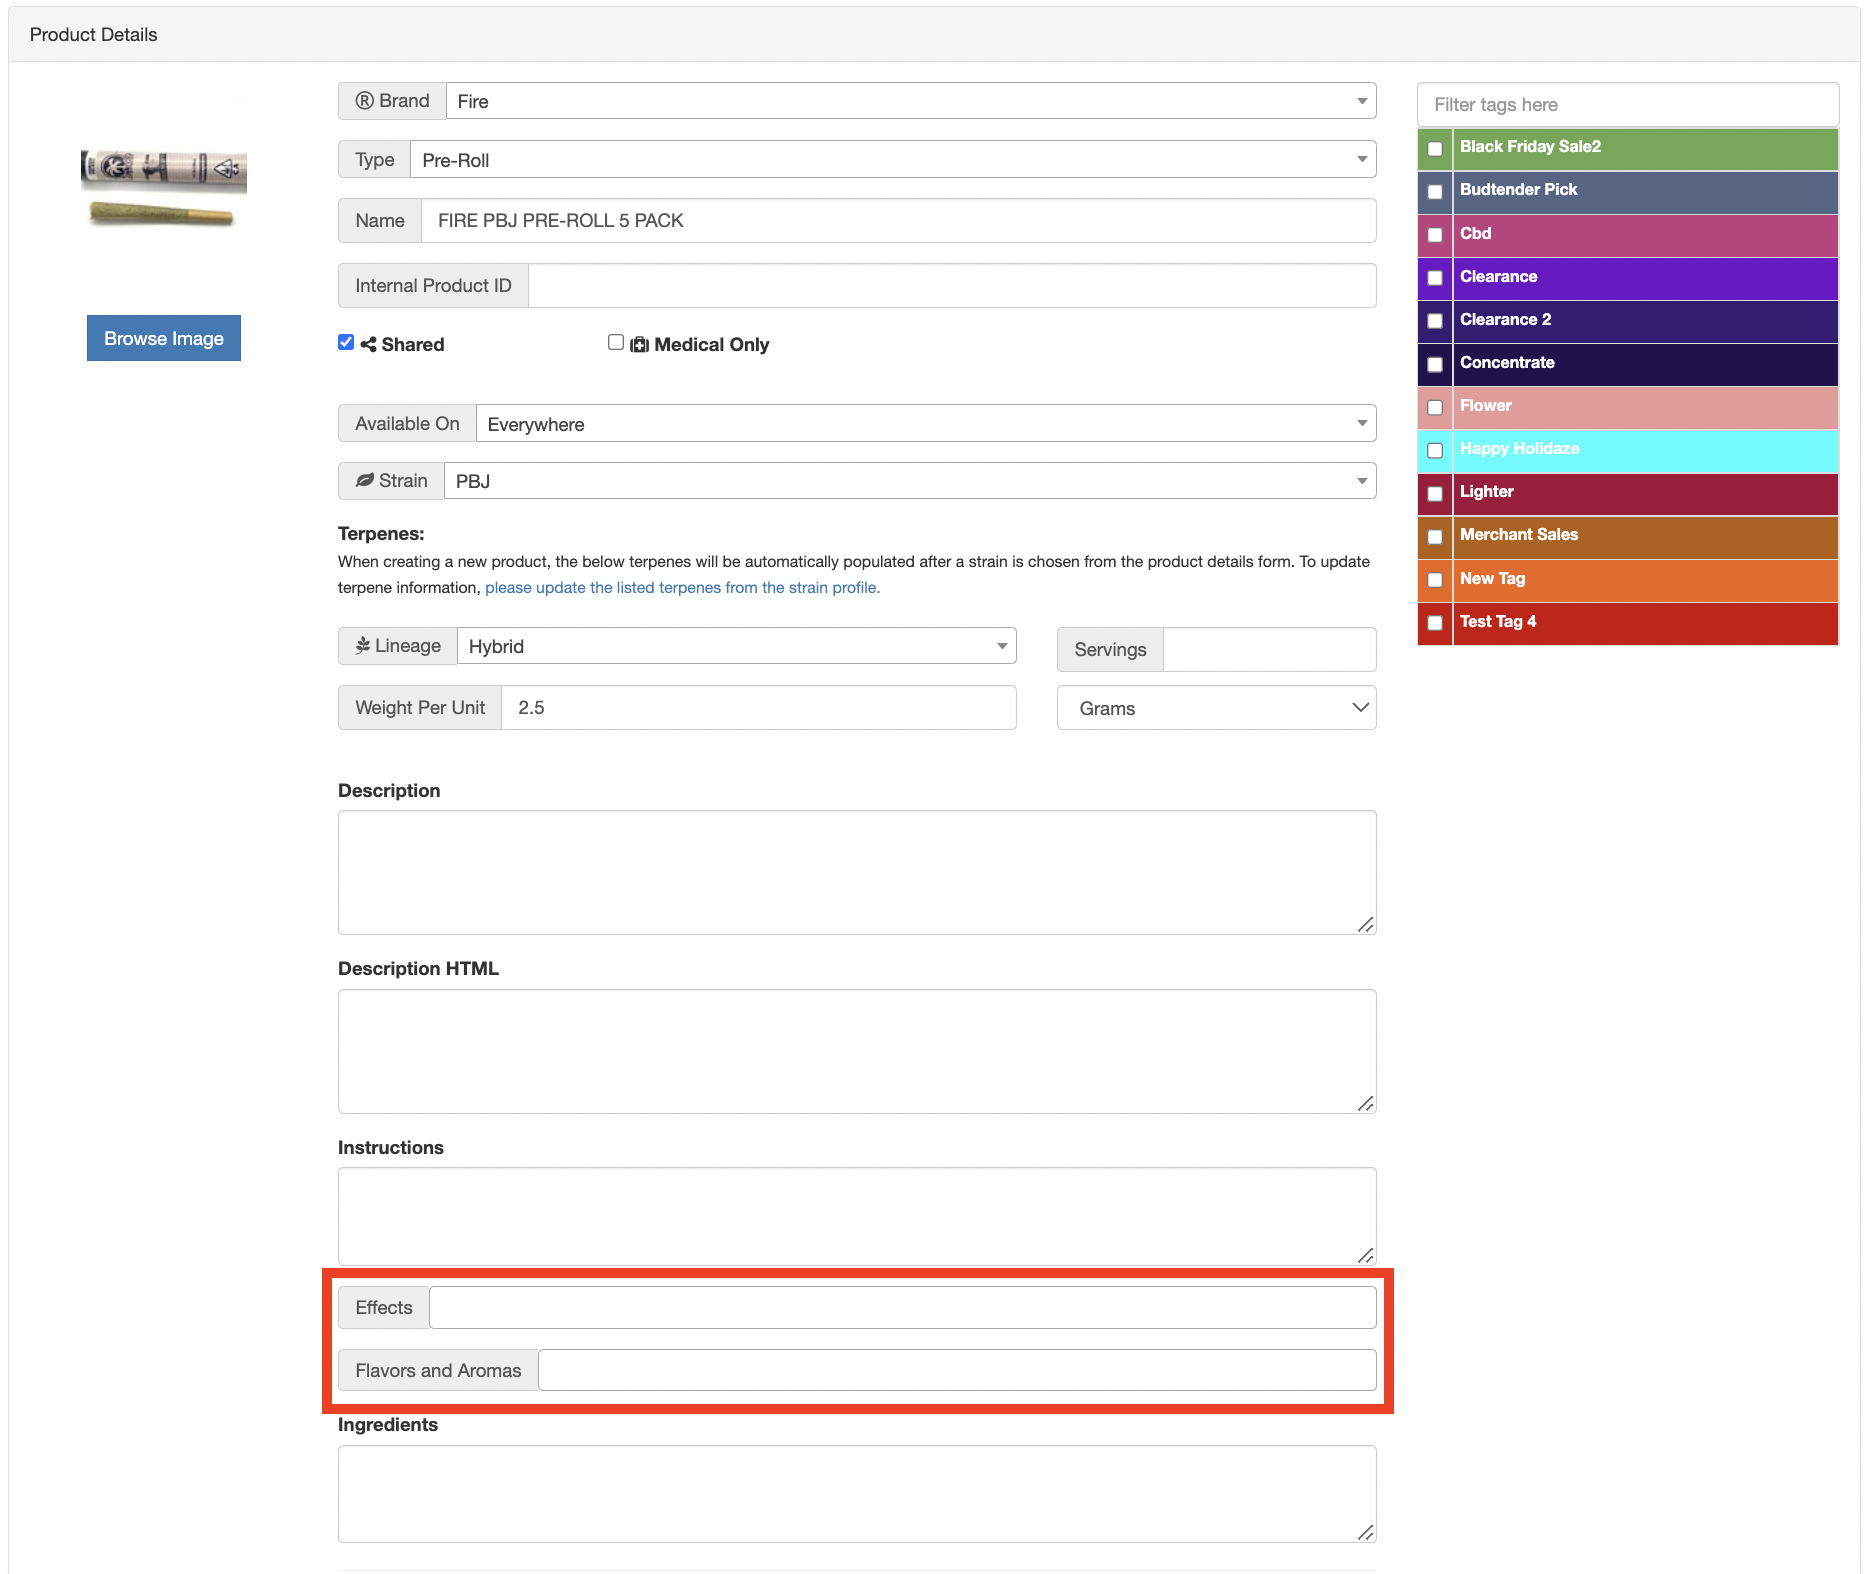Check the Happy Holidaze tag checkbox
The image size is (1876, 1574).
click(x=1435, y=451)
